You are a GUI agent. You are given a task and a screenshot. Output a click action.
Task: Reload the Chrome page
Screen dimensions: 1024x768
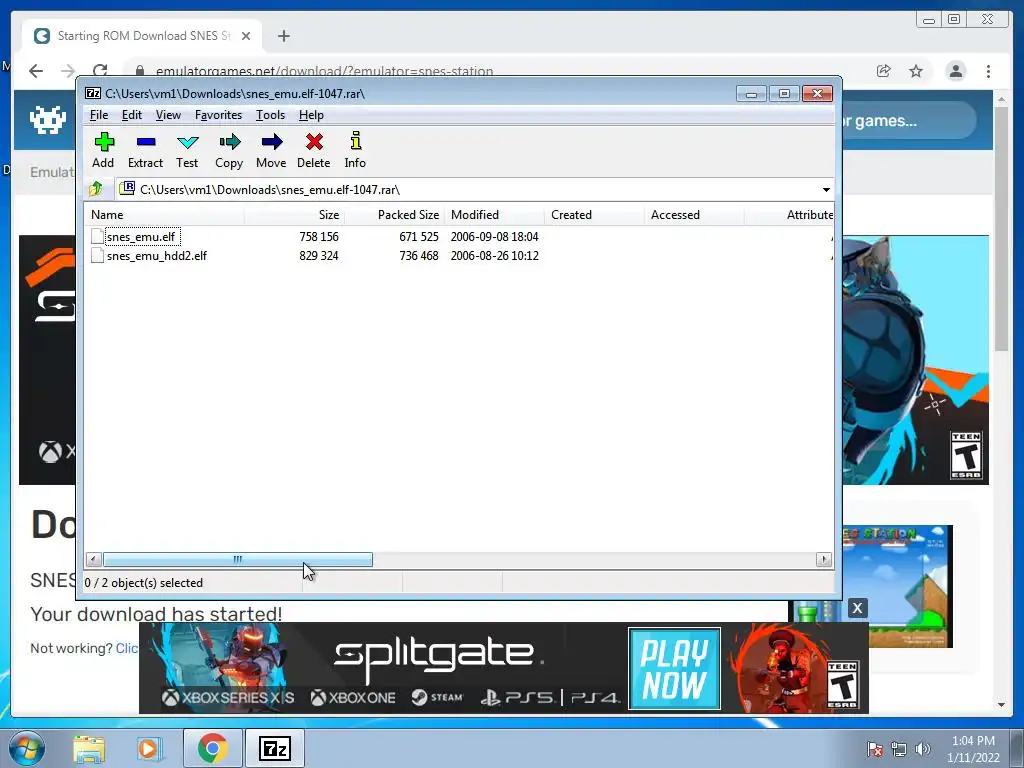(x=100, y=71)
